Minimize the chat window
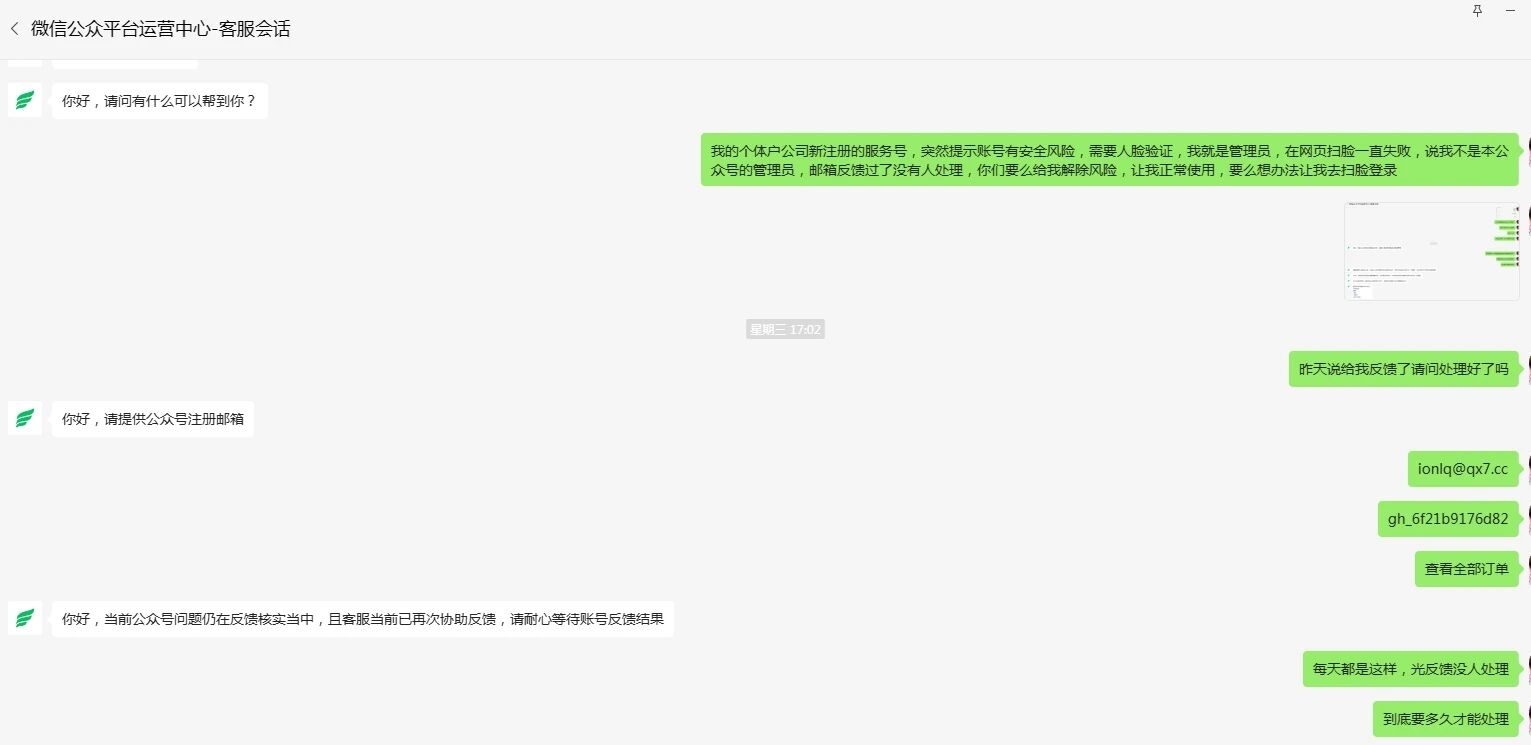Screen dimensions: 1531x745 [1510, 10]
